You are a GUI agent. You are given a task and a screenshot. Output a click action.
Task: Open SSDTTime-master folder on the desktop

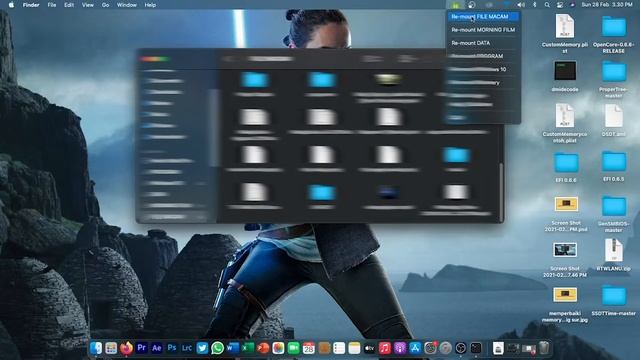click(613, 296)
